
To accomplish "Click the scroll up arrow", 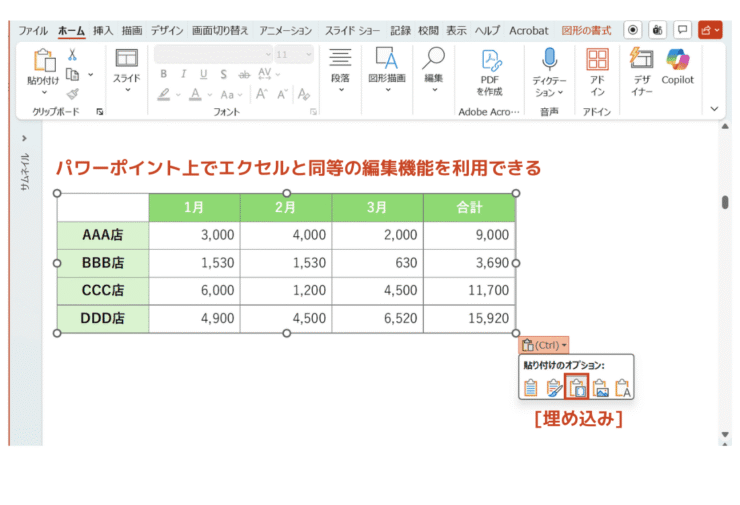I will 725,126.
